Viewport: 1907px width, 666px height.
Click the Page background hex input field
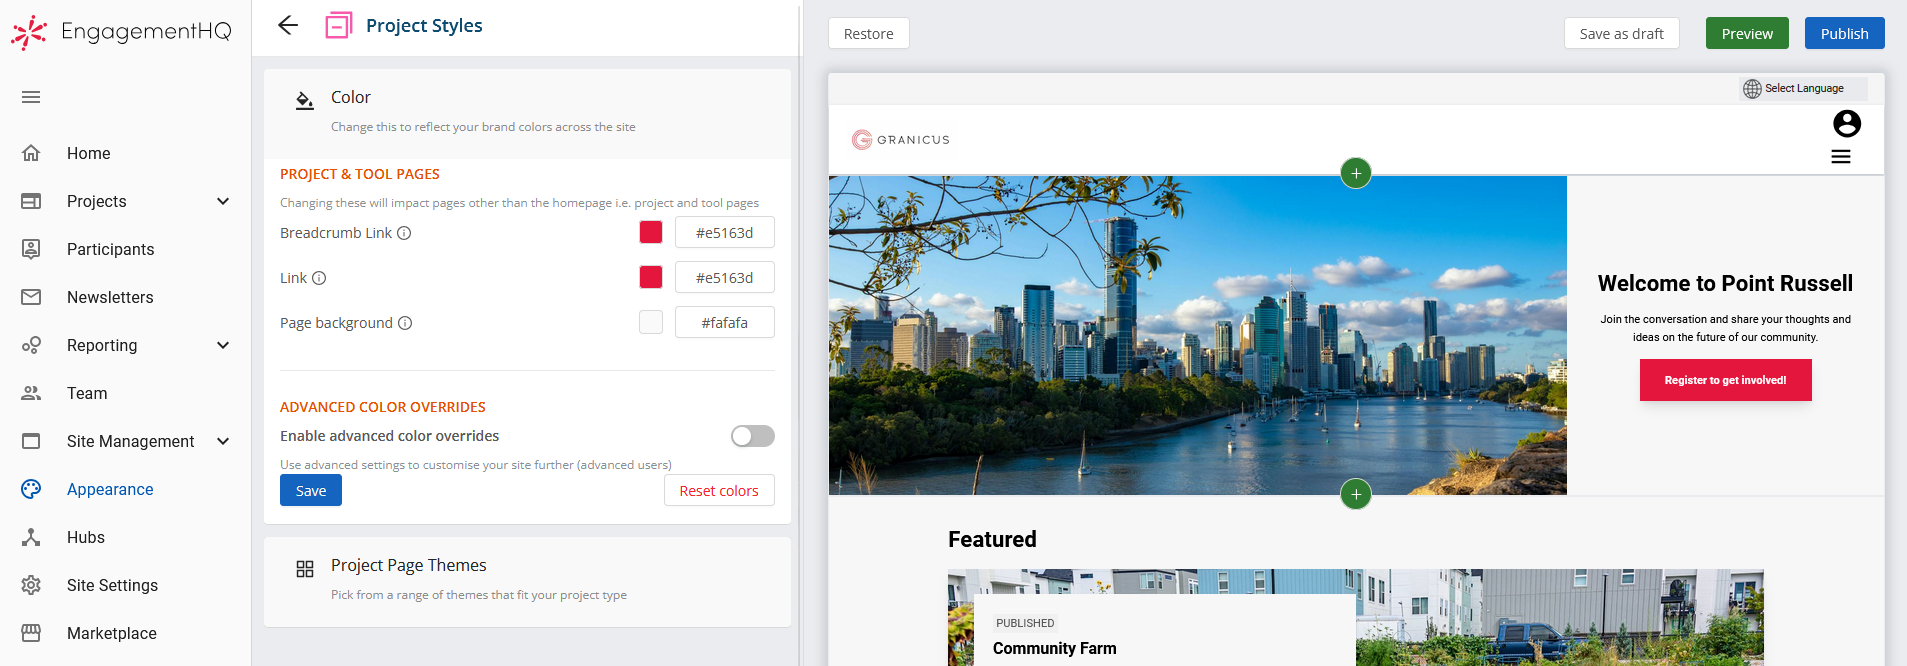(x=724, y=323)
